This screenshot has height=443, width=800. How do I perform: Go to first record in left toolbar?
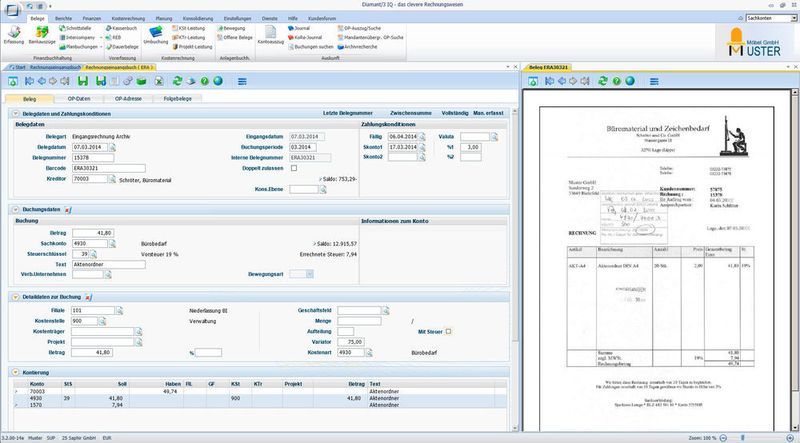[x=30, y=81]
